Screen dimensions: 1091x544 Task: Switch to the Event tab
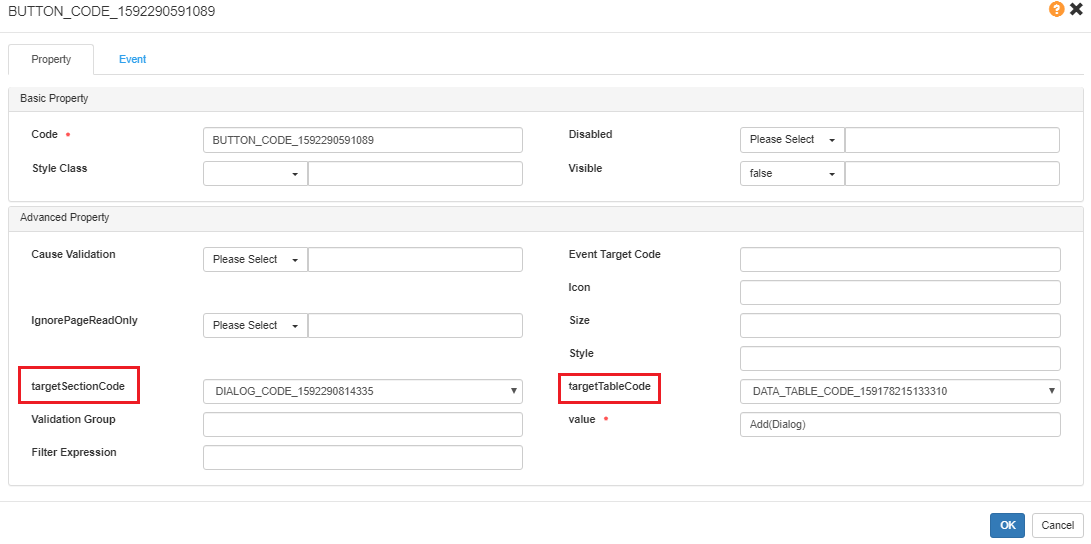[132, 60]
